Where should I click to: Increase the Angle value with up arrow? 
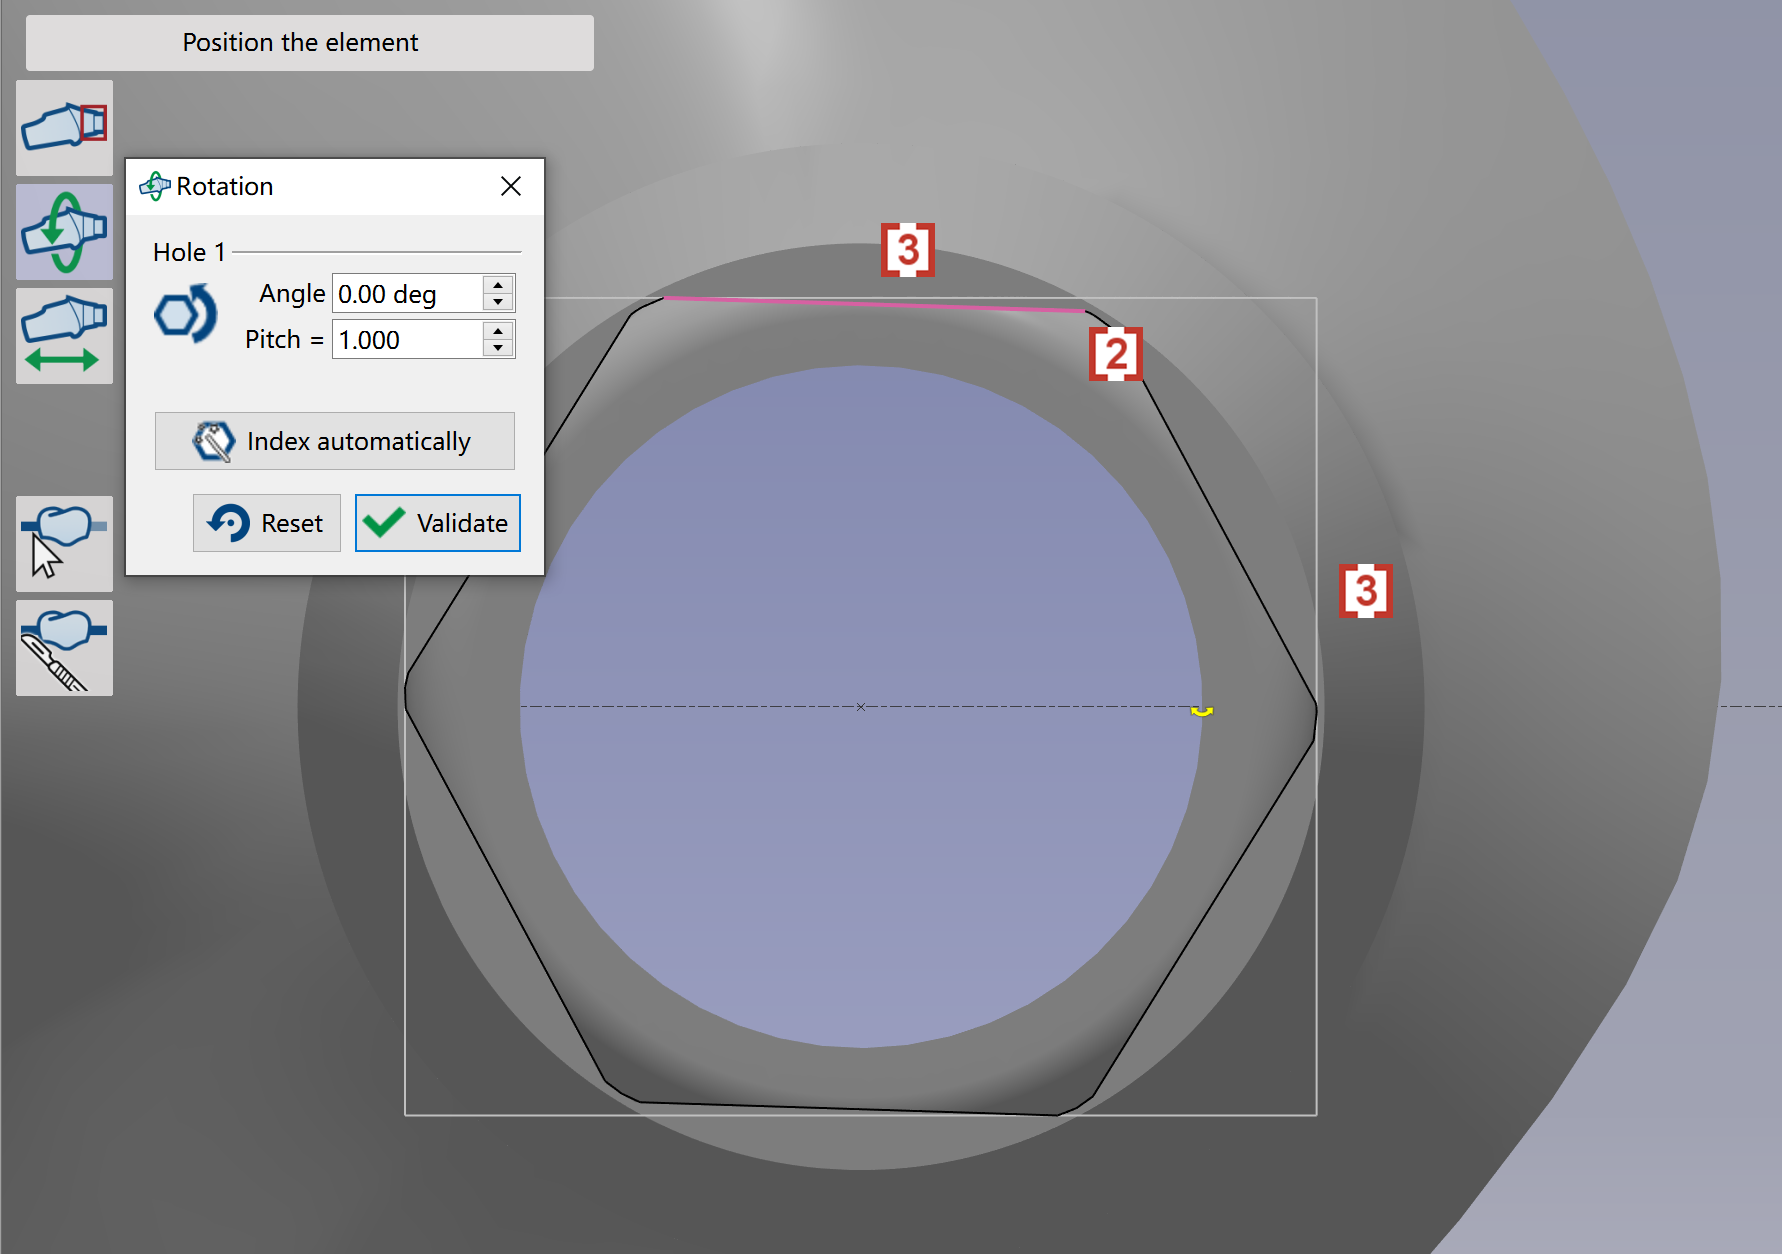point(498,285)
